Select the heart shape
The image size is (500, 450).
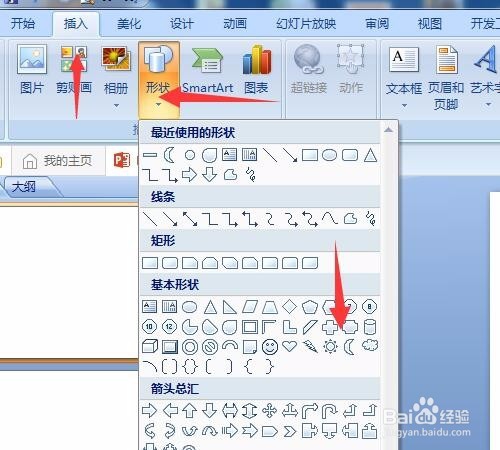[x=289, y=346]
